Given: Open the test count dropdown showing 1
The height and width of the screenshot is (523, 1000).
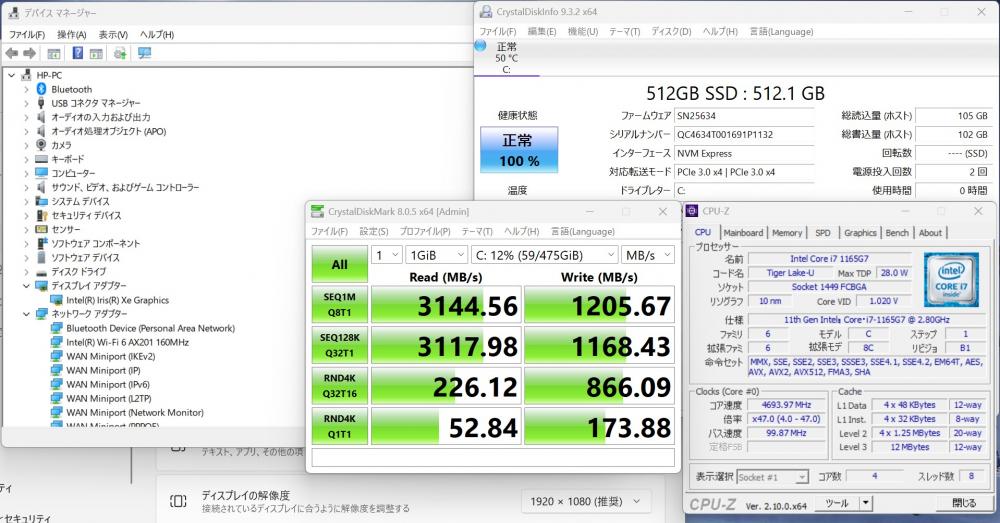Looking at the screenshot, I should coord(386,255).
